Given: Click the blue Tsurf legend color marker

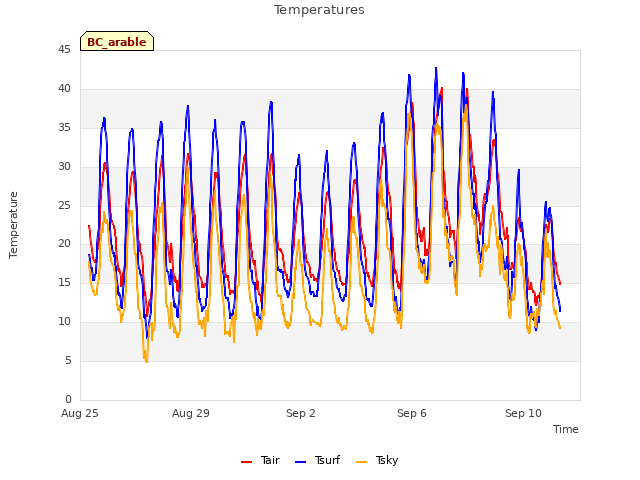Looking at the screenshot, I should tap(300, 462).
